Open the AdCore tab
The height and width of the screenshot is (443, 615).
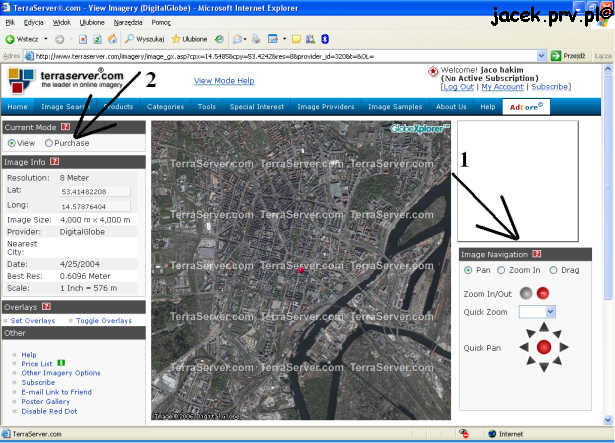pos(526,107)
